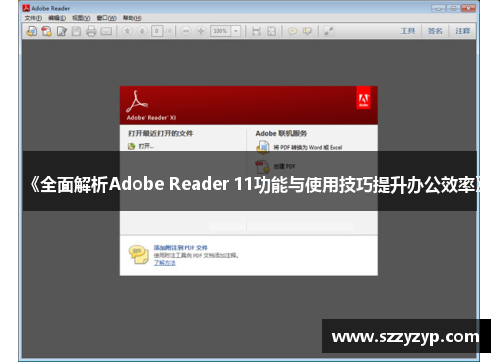Click the fit one full page icon
Viewport: 500px width, 362px height.
(272, 31)
